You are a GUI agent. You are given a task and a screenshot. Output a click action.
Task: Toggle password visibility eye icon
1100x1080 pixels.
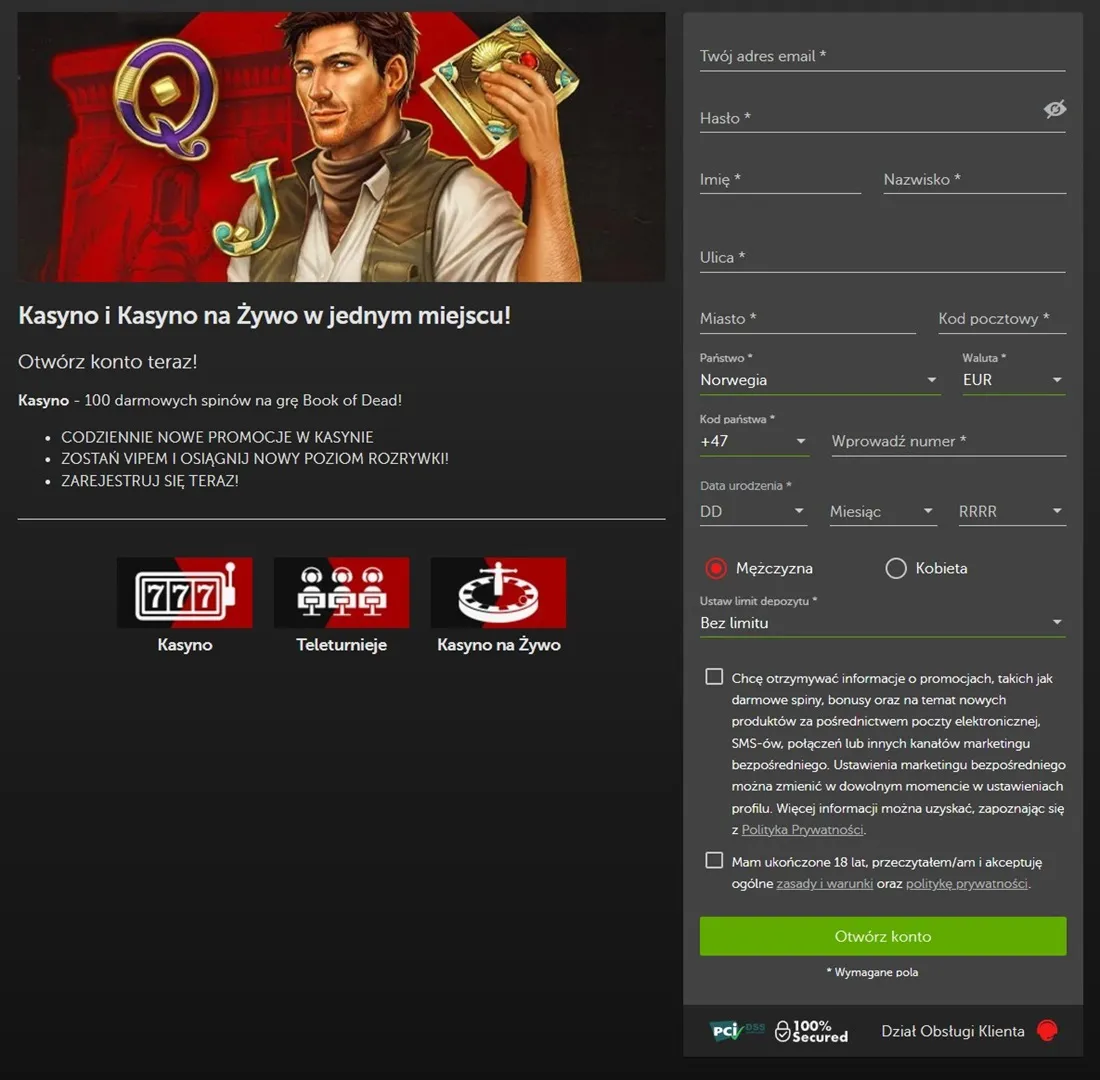1054,109
